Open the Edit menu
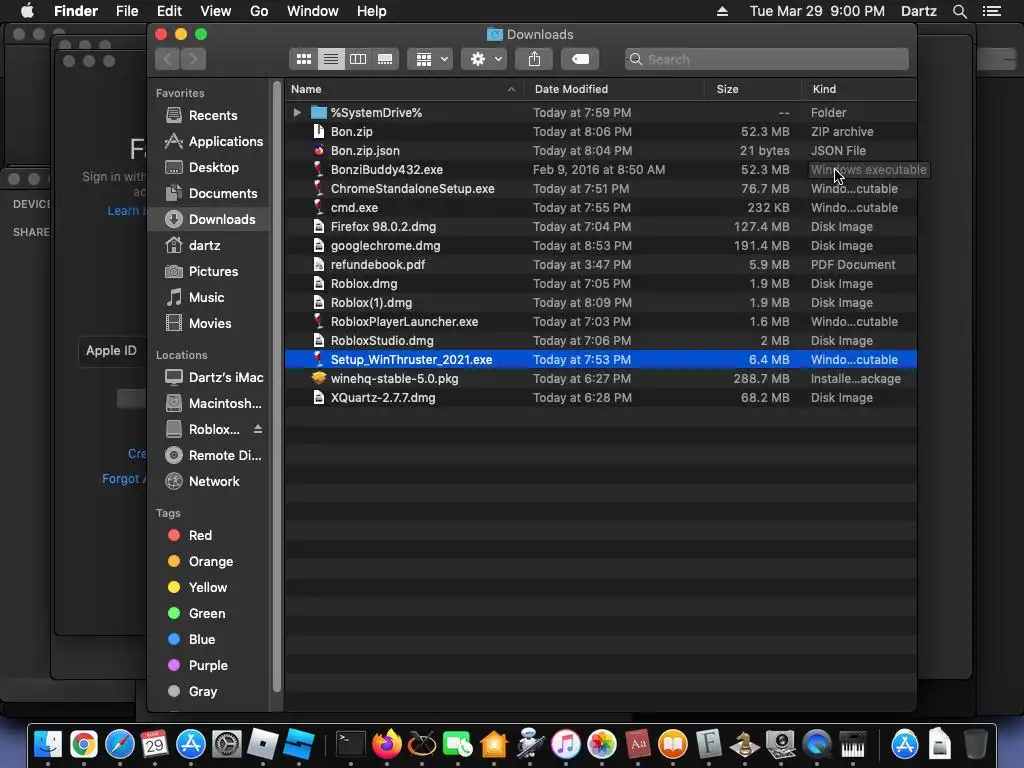 [169, 11]
